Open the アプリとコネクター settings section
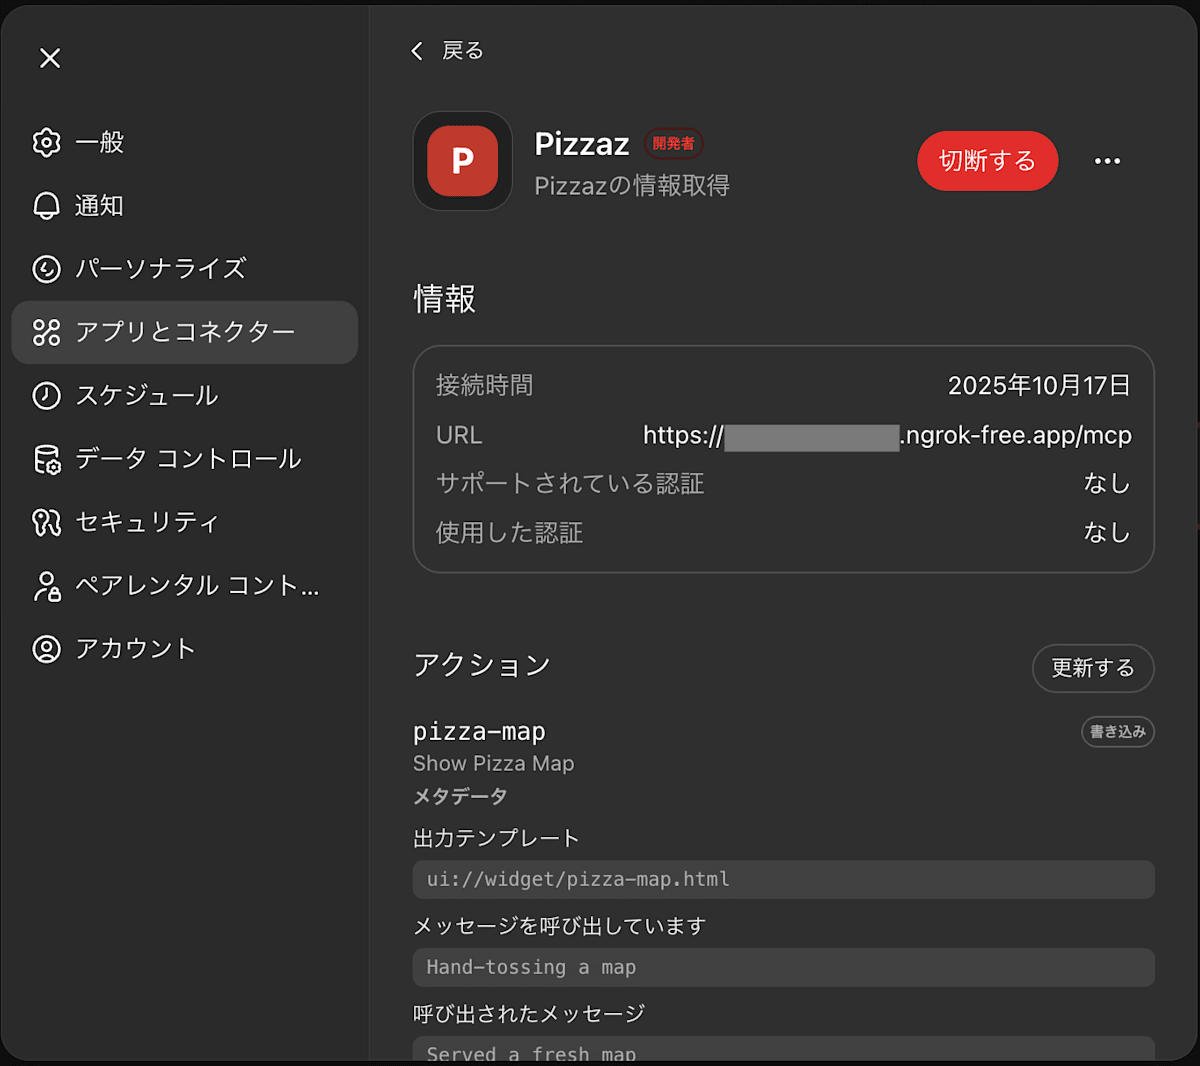The image size is (1200, 1066). pyautogui.click(x=184, y=332)
